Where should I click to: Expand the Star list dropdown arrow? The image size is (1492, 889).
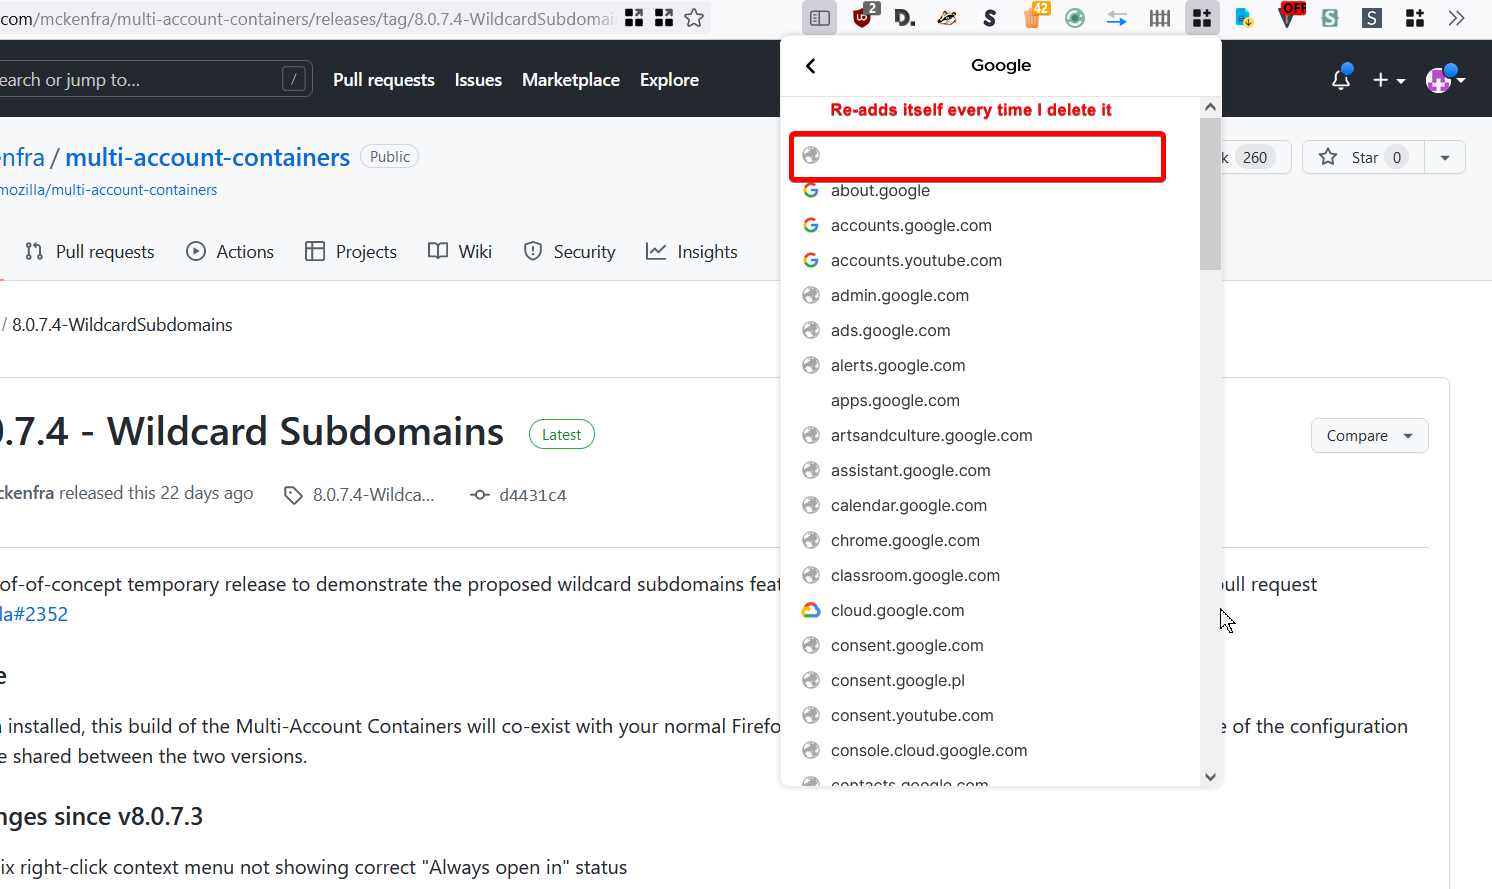coord(1445,157)
